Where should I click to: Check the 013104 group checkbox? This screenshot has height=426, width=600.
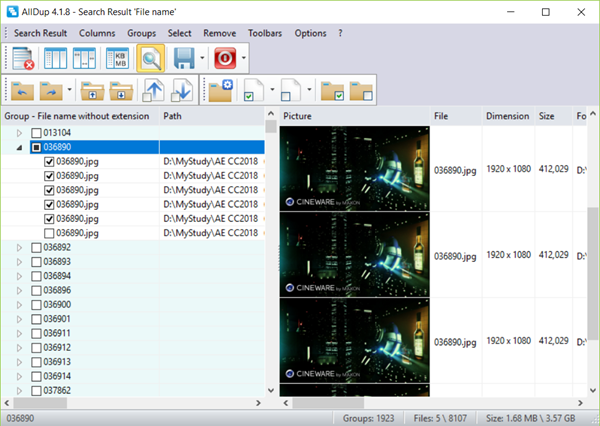click(36, 133)
